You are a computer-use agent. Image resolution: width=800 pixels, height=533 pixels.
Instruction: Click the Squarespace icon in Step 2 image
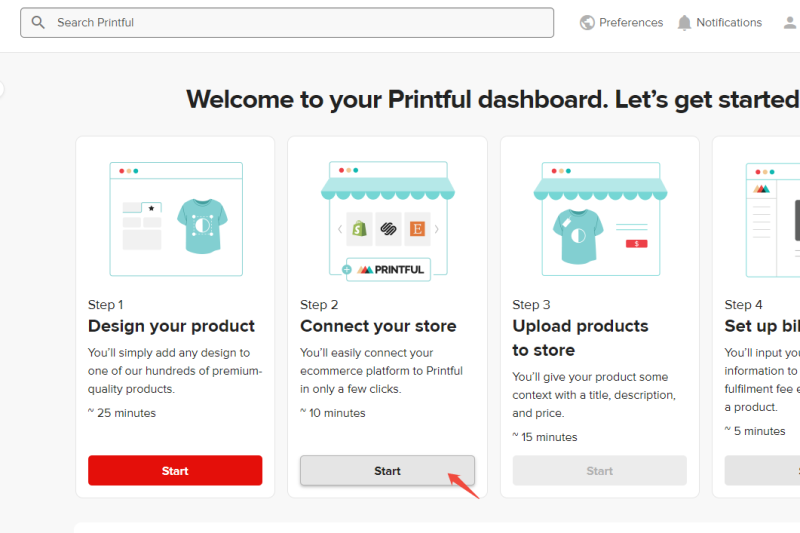(x=388, y=229)
